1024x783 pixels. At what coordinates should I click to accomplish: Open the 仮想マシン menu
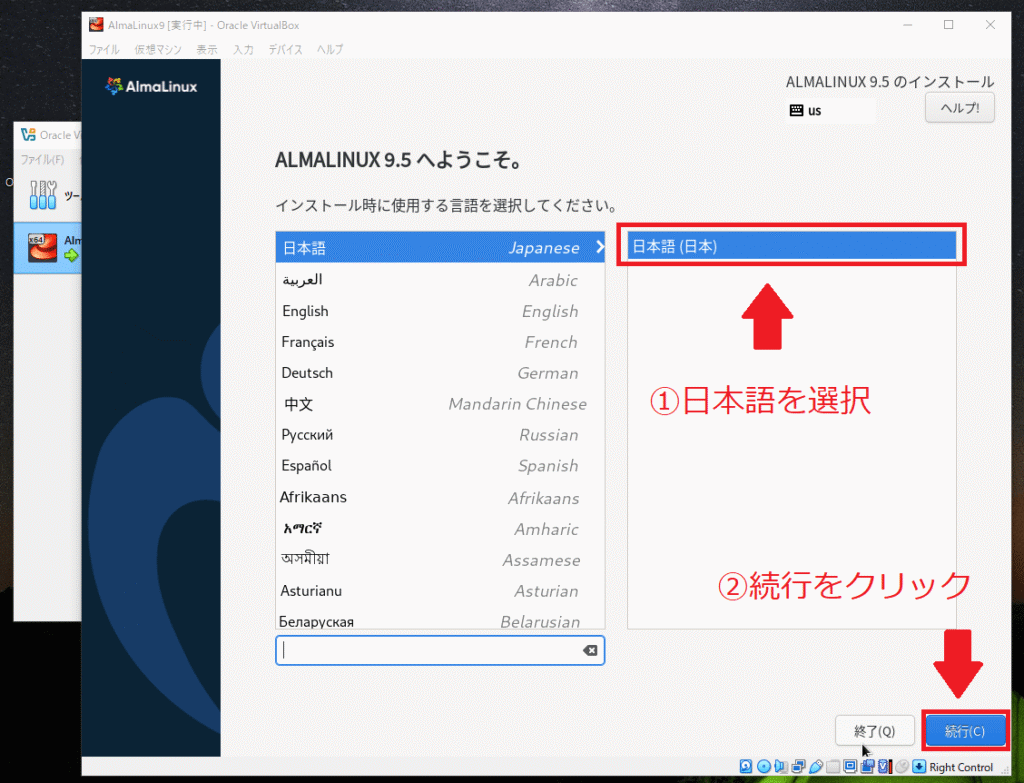(158, 50)
